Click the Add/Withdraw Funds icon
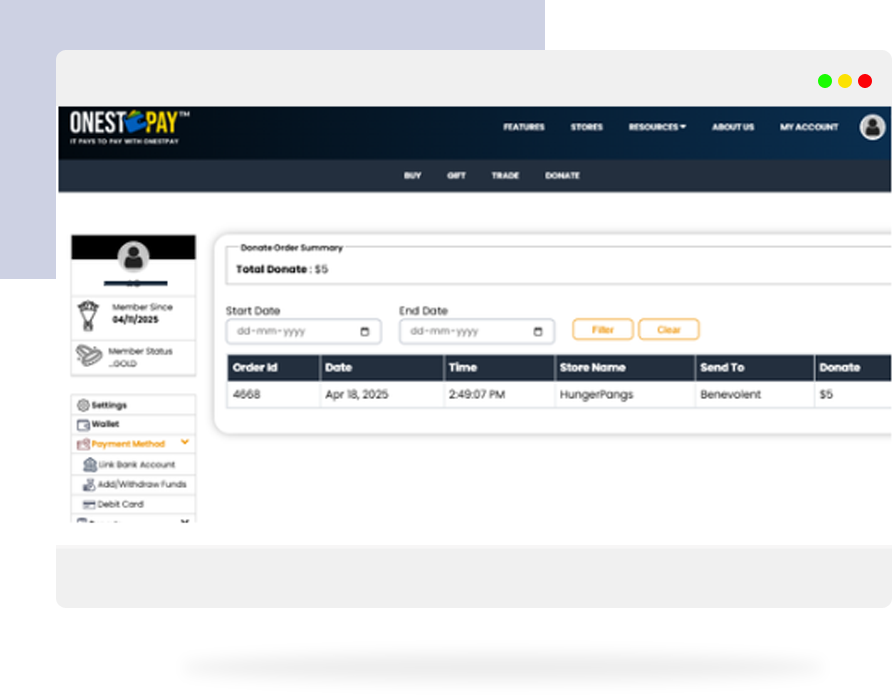892x695 pixels. [x=90, y=485]
